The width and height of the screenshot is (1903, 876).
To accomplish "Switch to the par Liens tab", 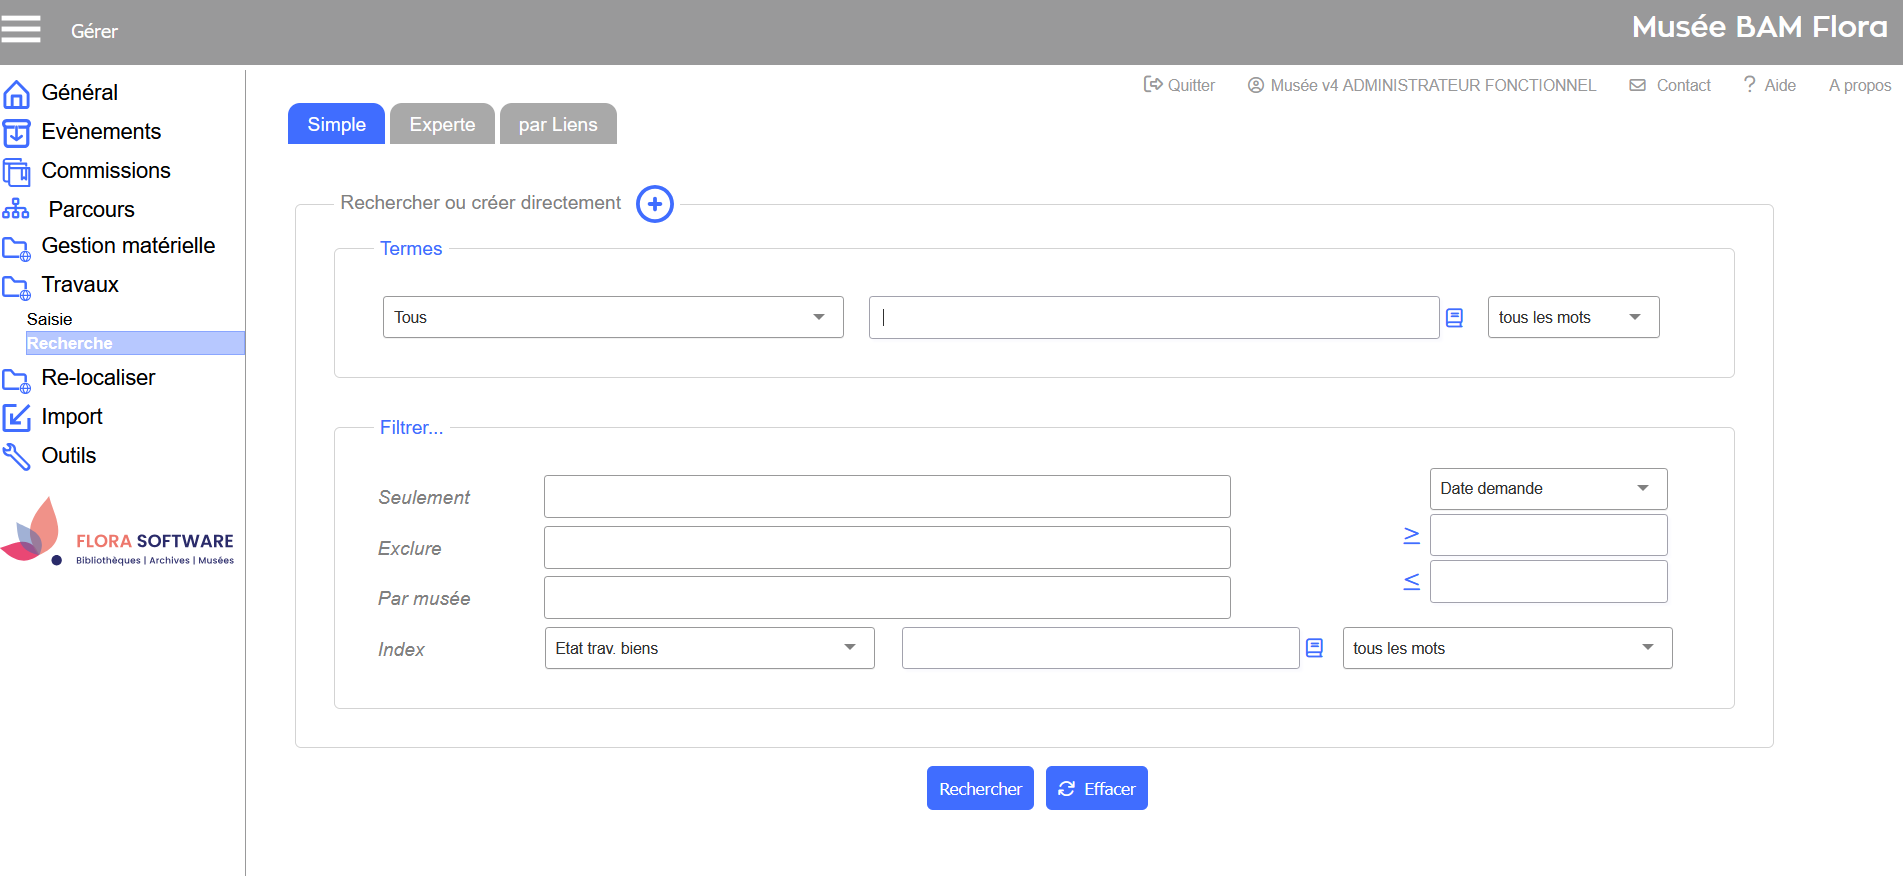I will (x=558, y=124).
